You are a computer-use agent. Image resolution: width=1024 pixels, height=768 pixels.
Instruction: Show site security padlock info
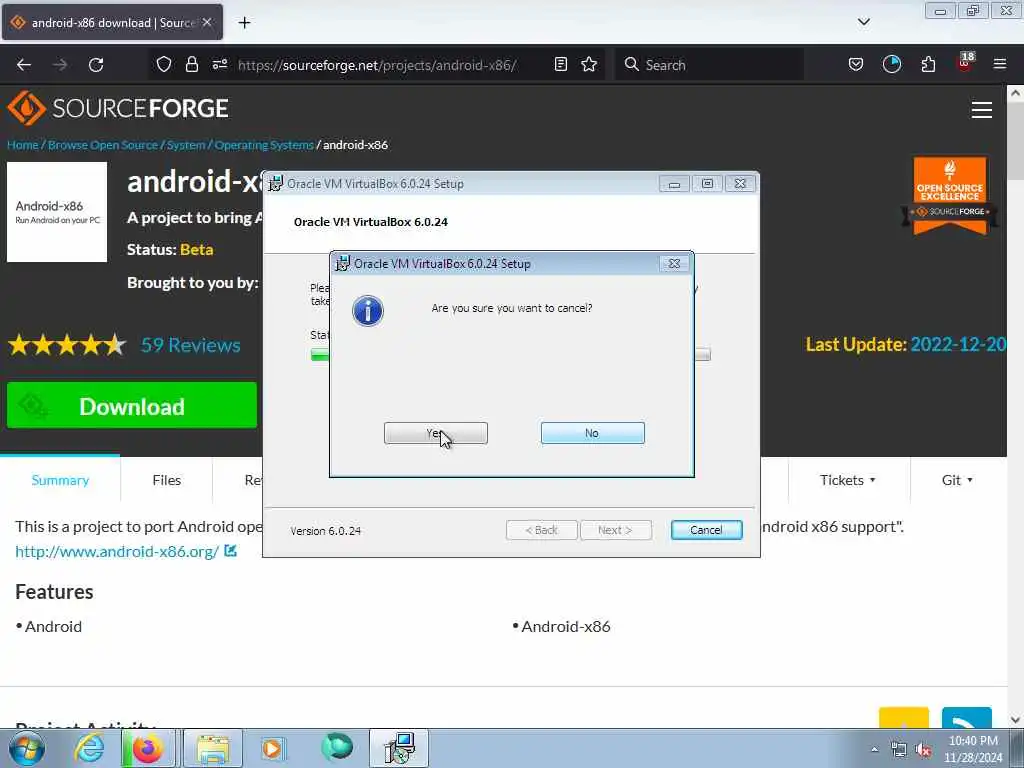pyautogui.click(x=191, y=64)
